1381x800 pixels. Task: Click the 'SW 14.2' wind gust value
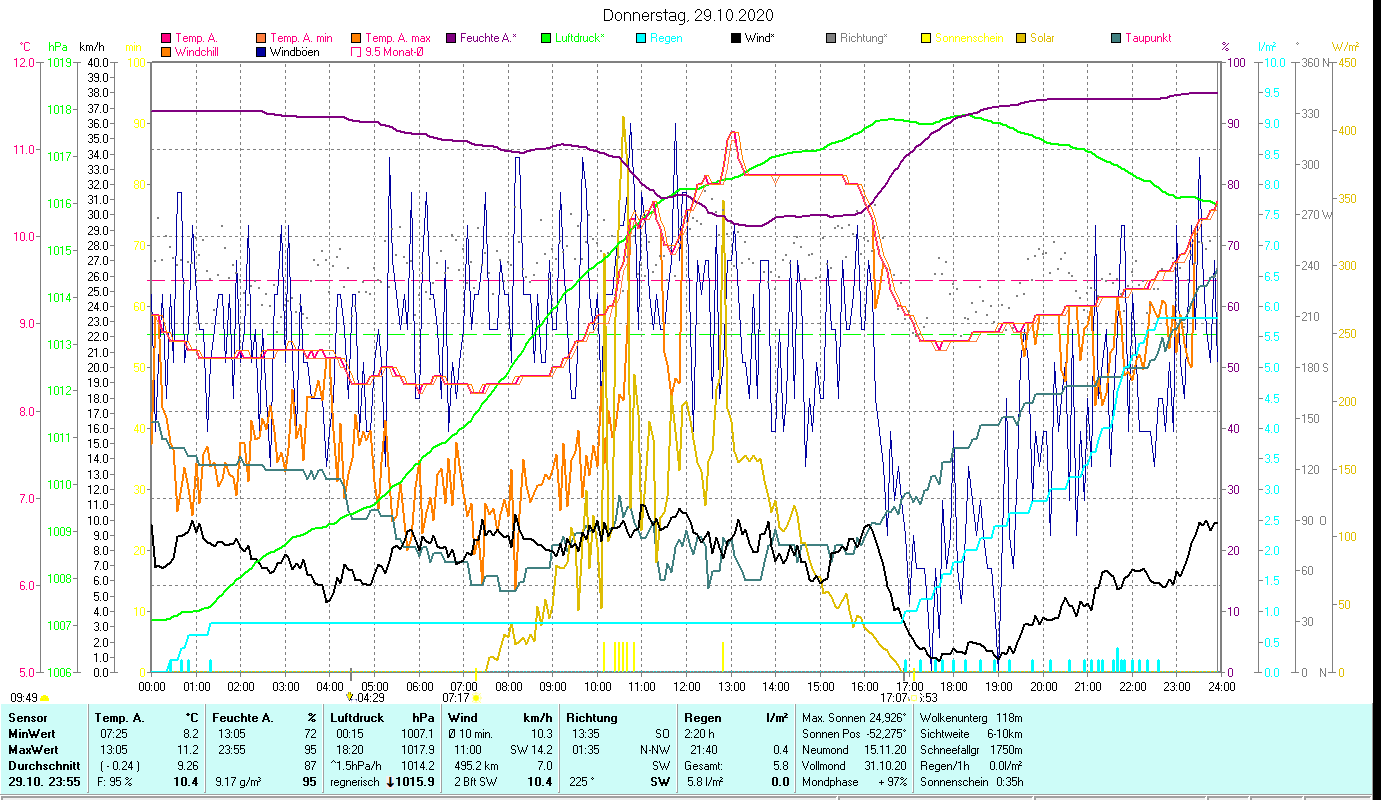tap(531, 750)
